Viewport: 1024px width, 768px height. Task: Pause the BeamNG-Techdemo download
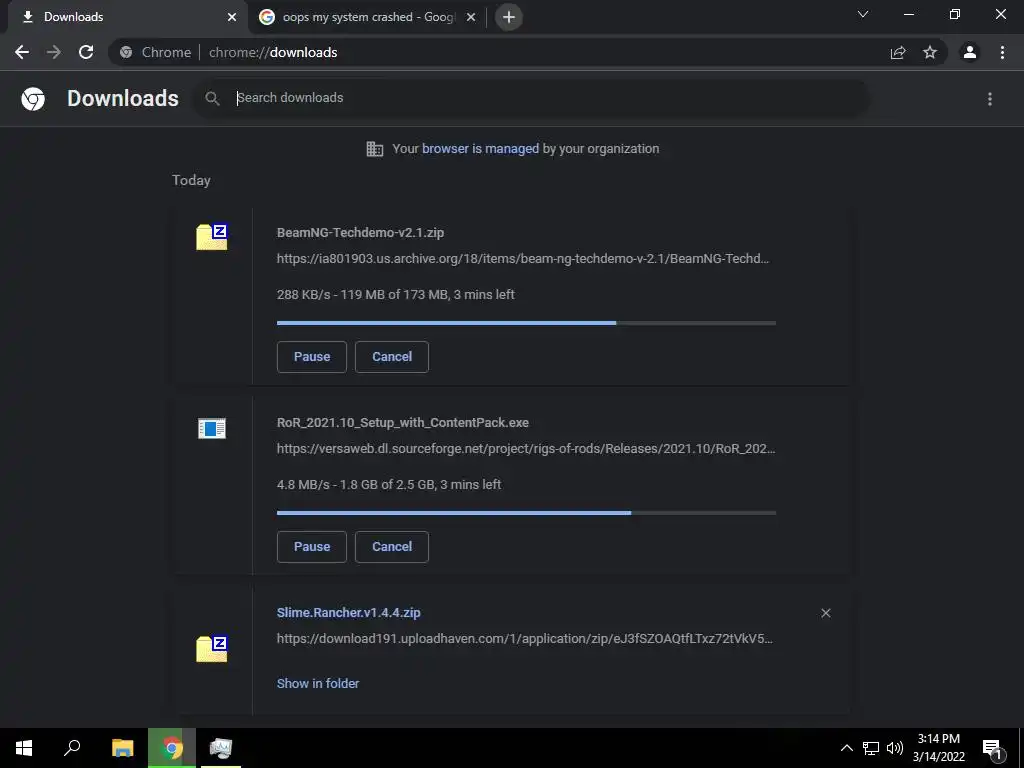tap(312, 357)
